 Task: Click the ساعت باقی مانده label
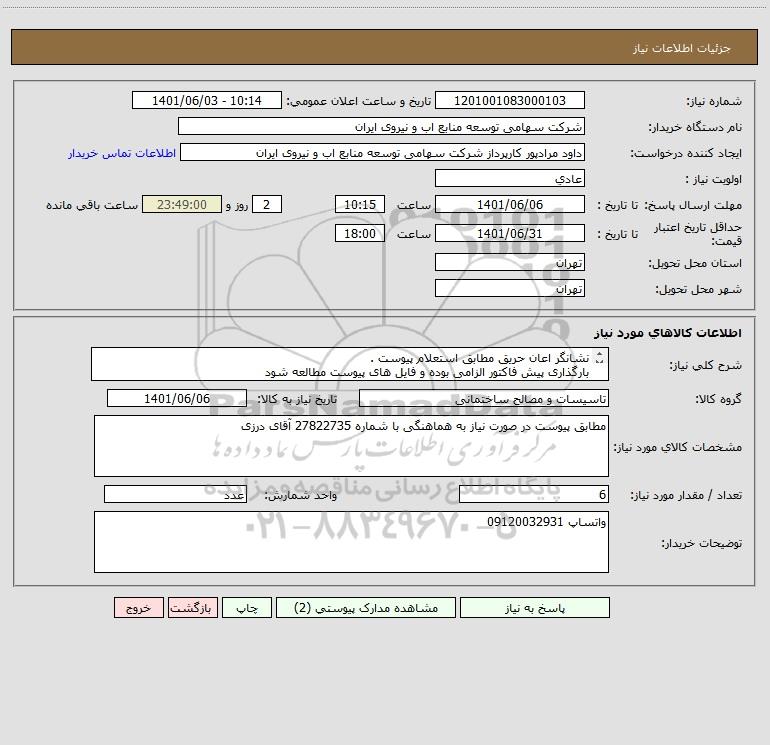(92, 205)
